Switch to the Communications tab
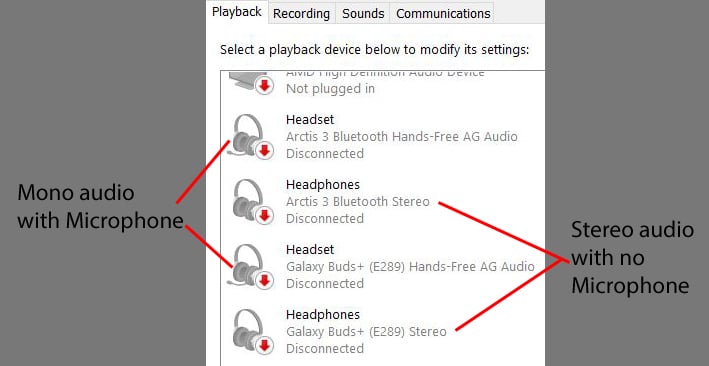The width and height of the screenshot is (709, 366). [x=443, y=14]
